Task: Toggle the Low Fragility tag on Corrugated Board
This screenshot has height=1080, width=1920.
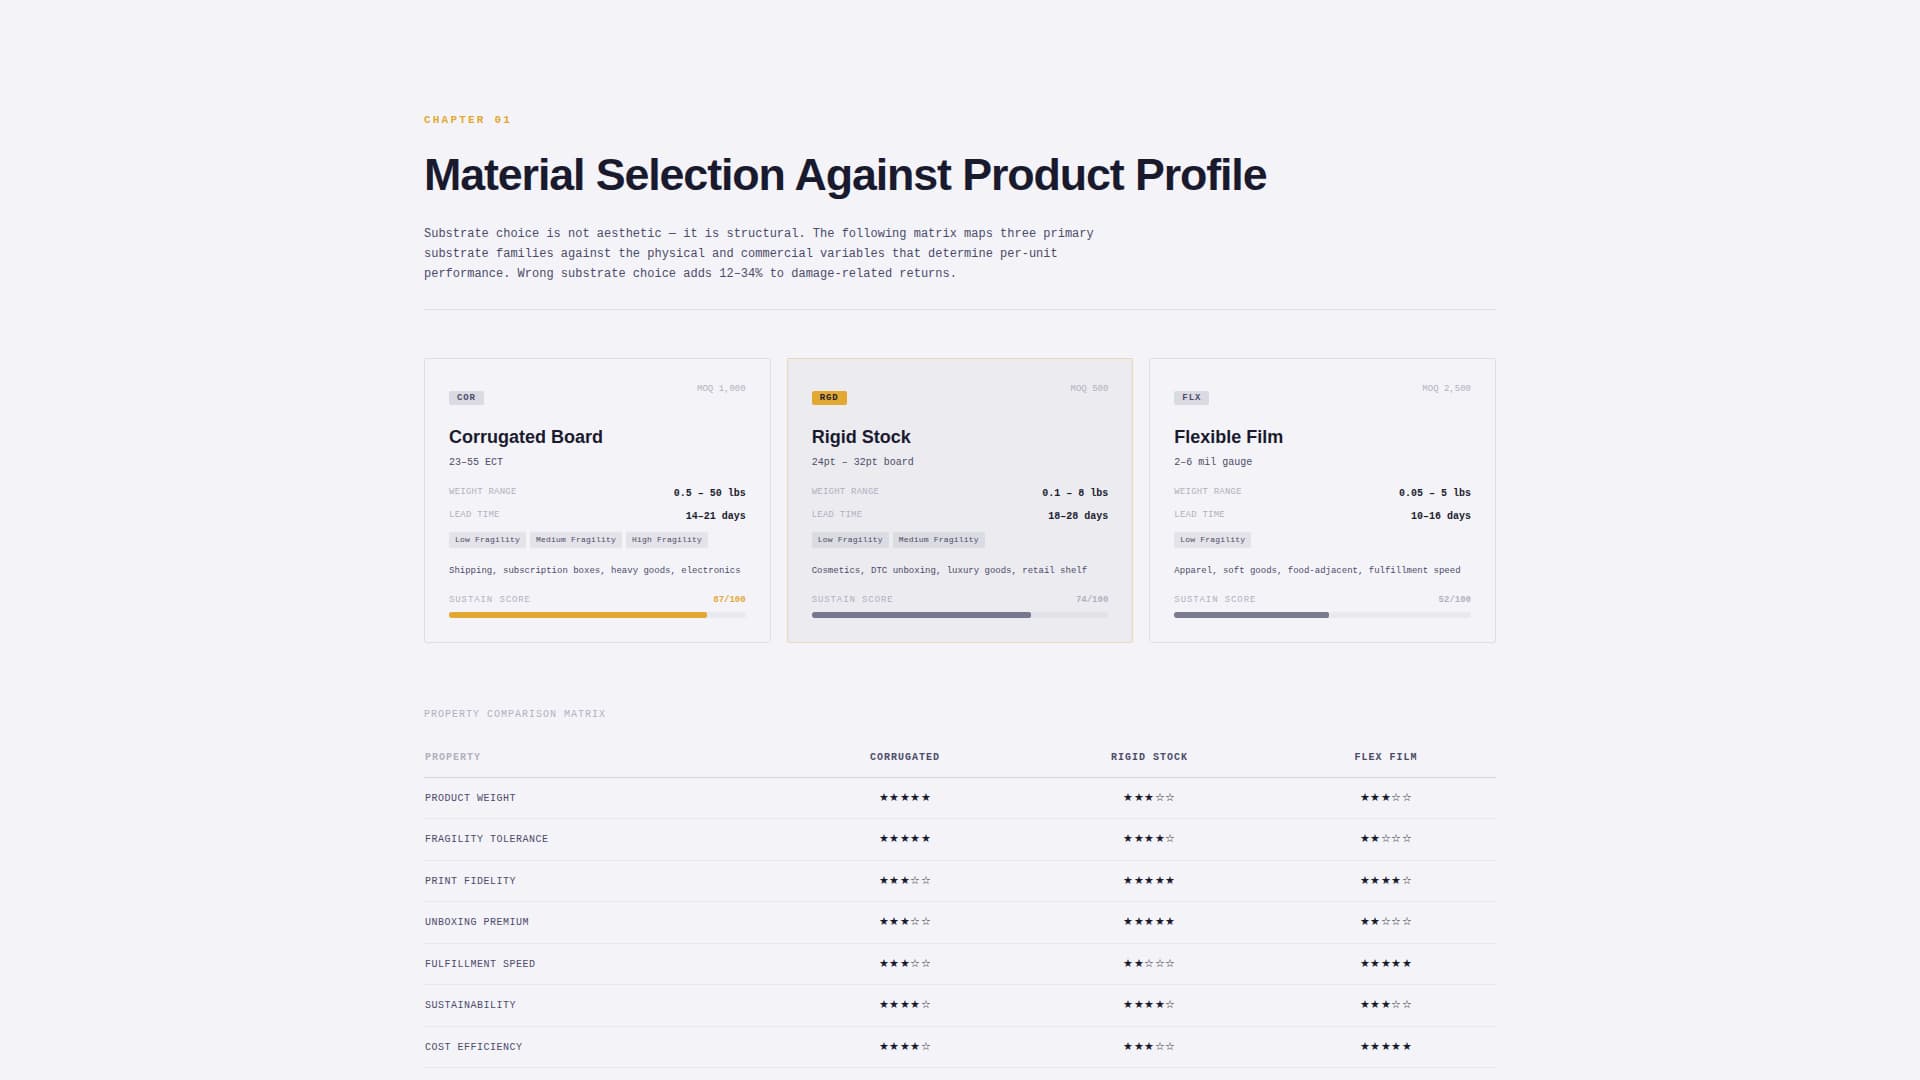Action: (x=487, y=539)
